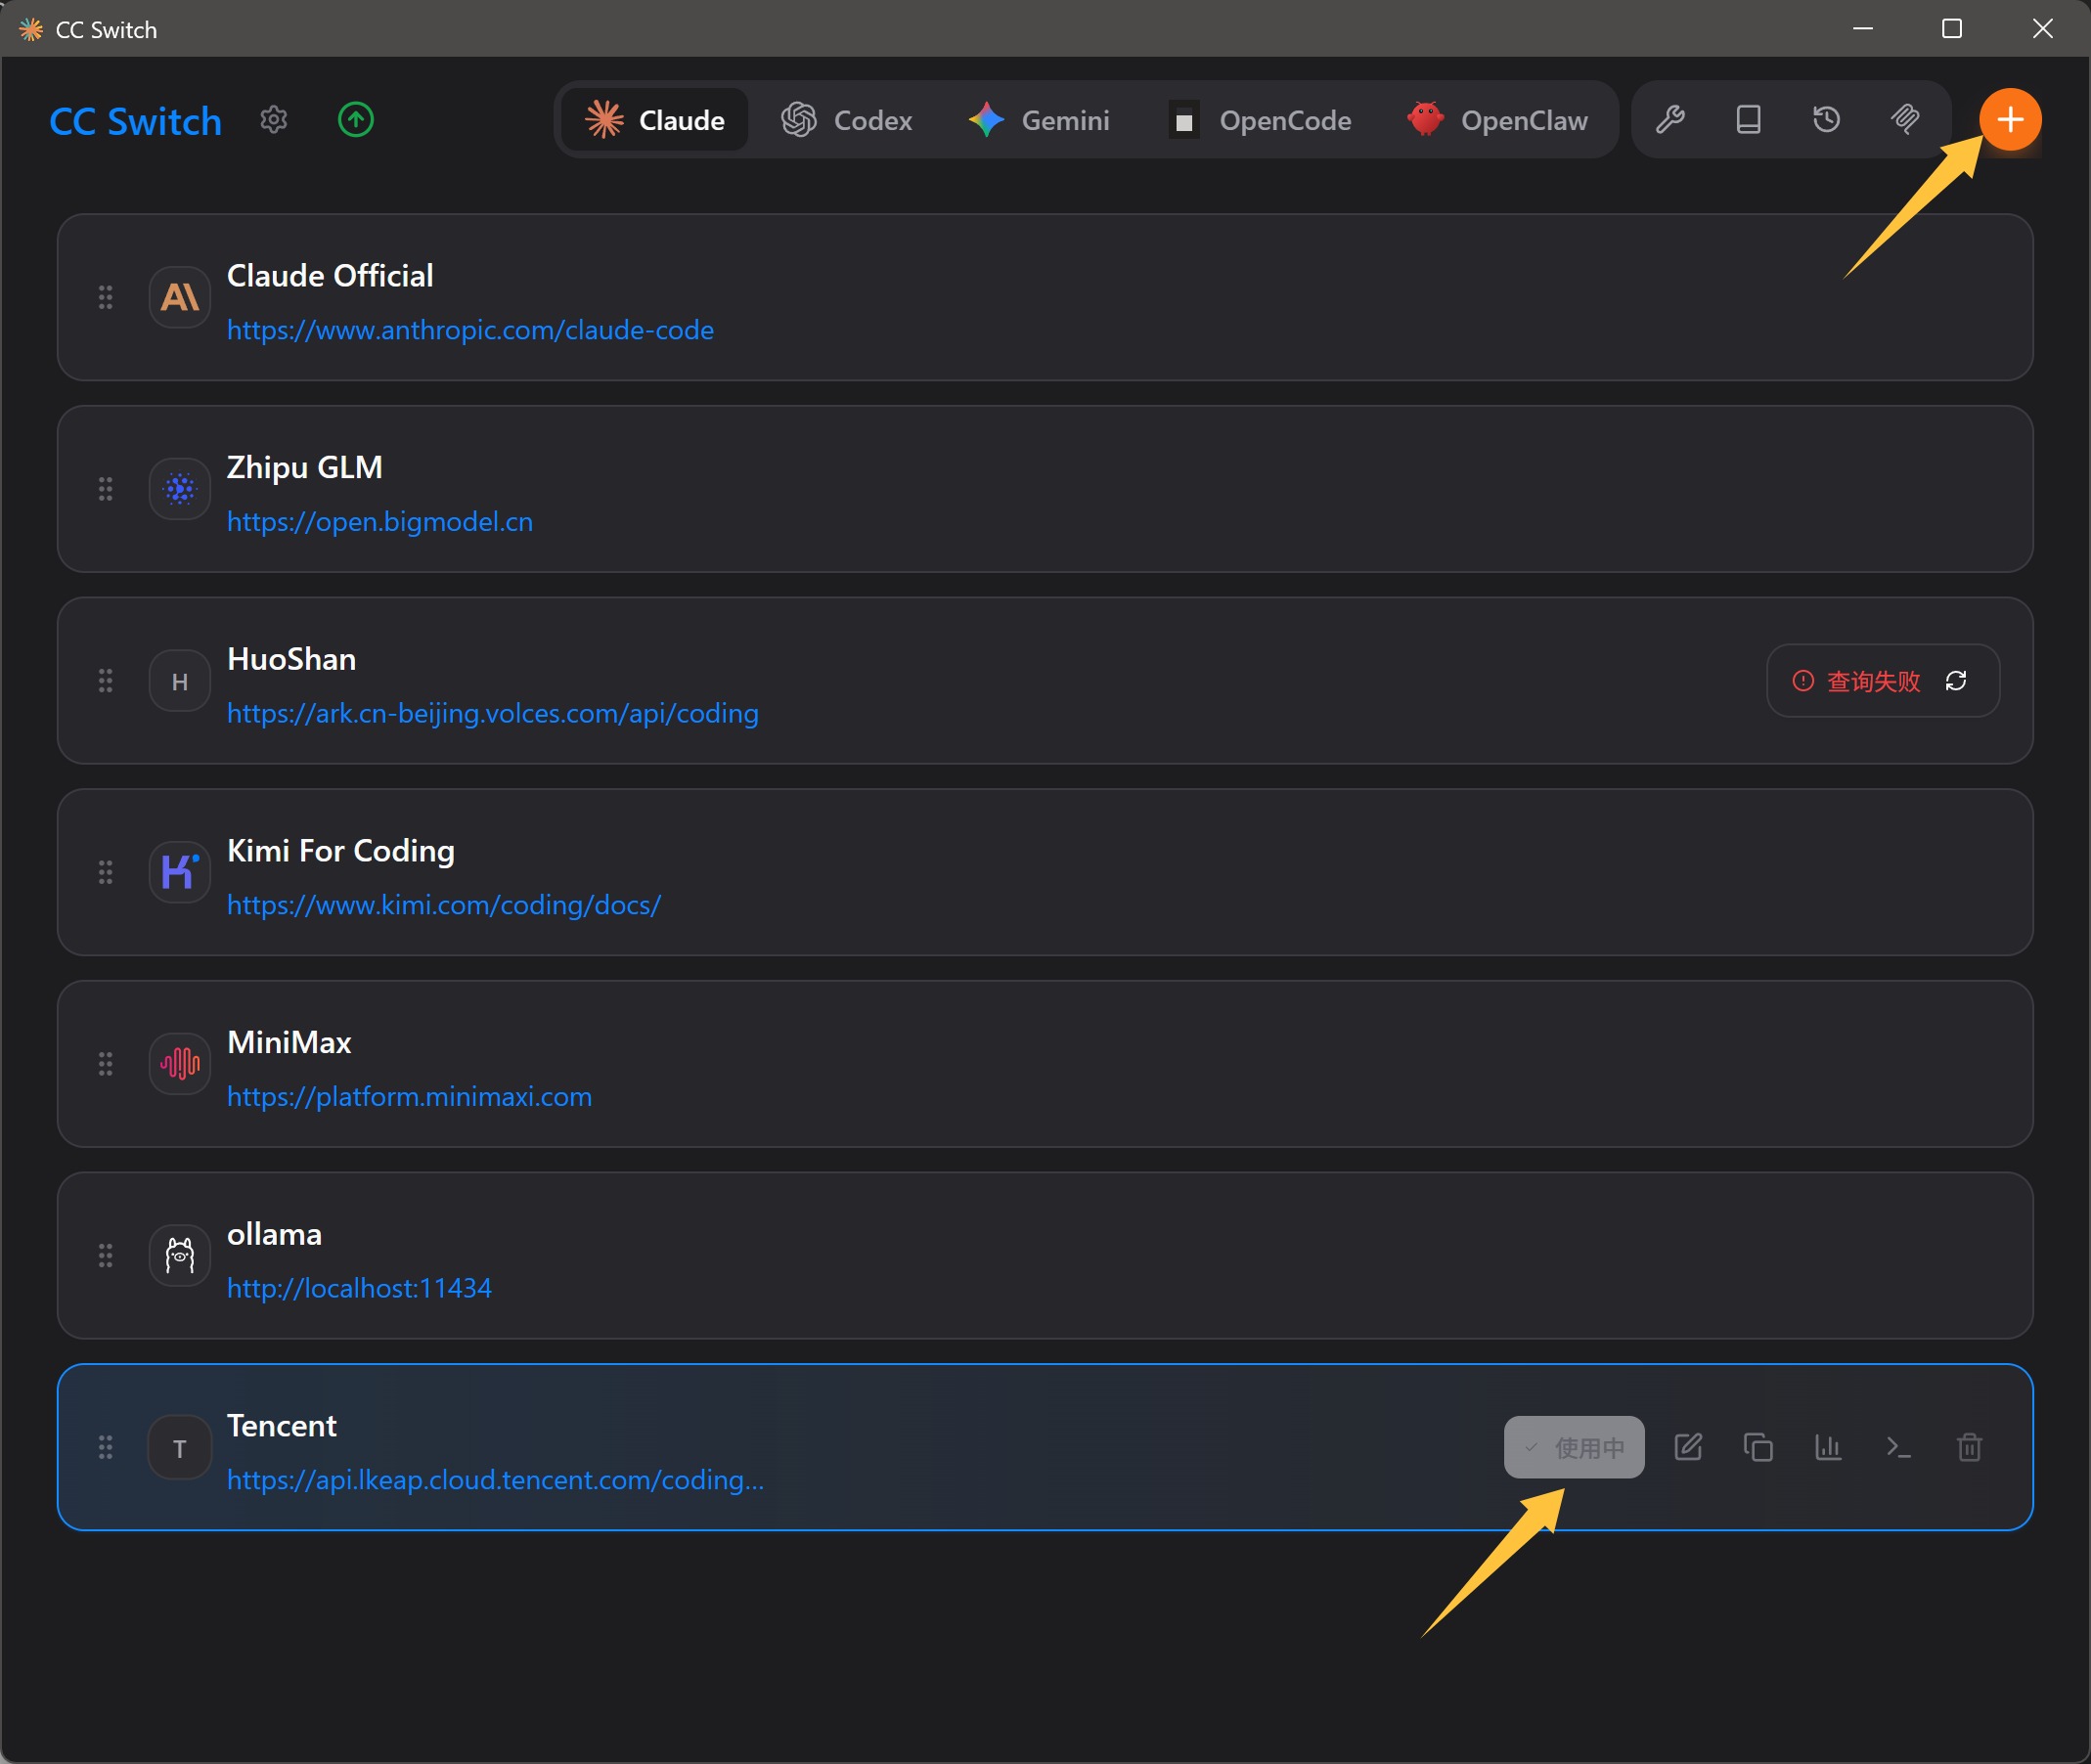
Task: Click the paperclip icon in toolbar
Action: coord(1905,120)
